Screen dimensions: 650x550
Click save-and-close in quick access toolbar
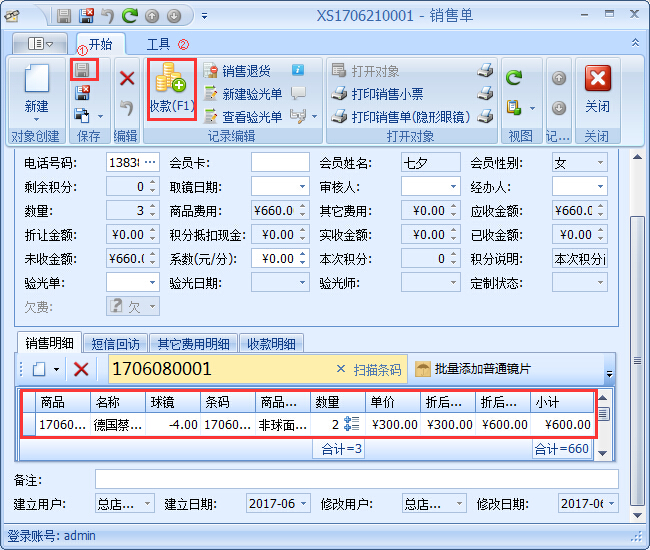point(86,16)
